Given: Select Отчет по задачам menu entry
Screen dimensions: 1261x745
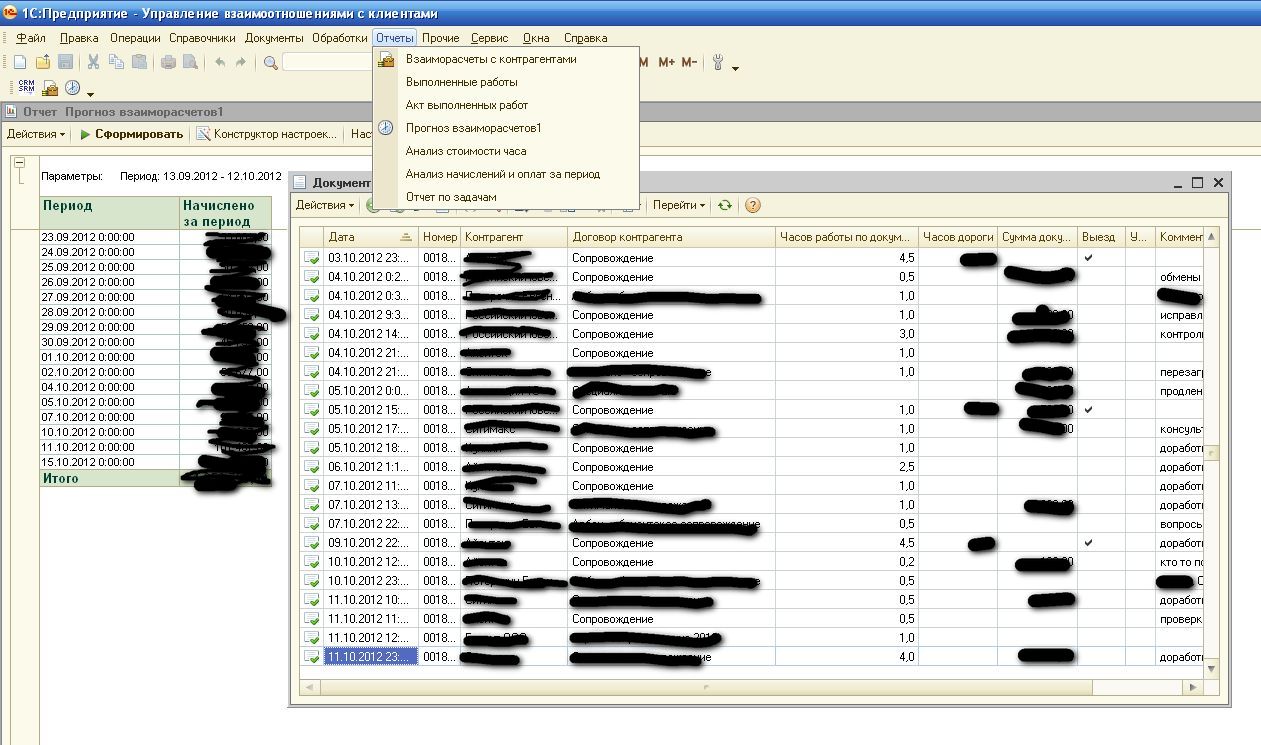Looking at the screenshot, I should tap(505, 197).
